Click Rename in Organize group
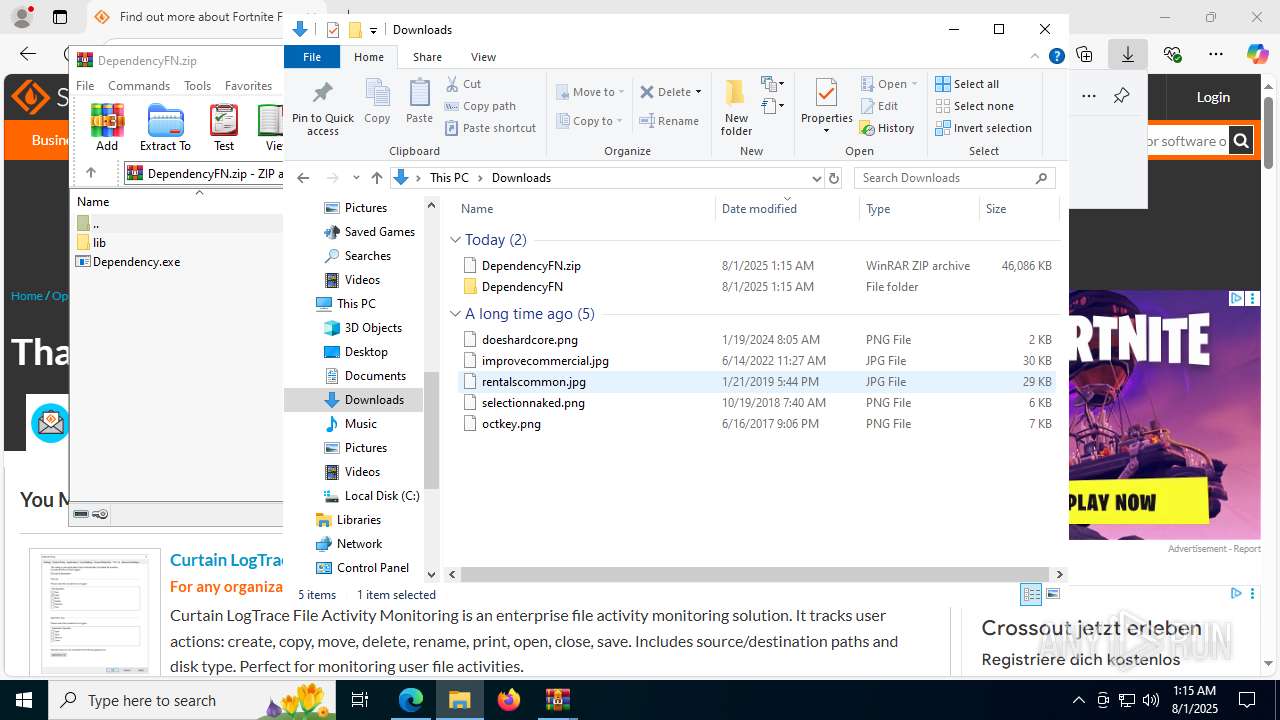This screenshot has width=1280, height=720. coord(669,121)
